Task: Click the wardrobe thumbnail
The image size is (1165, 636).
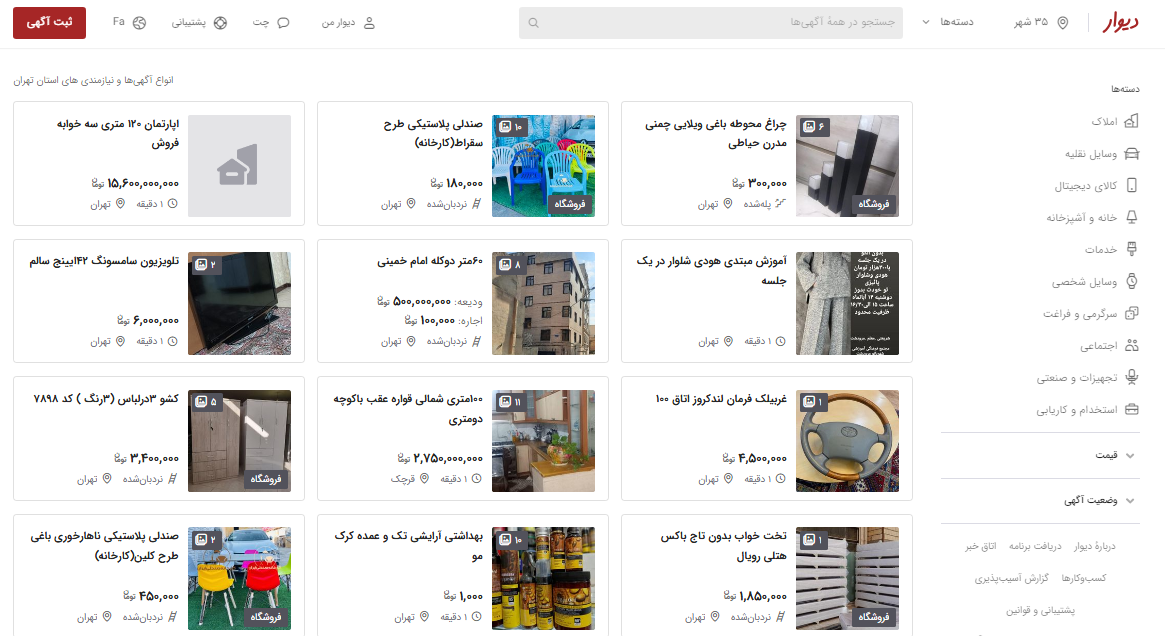Action: coord(239,441)
